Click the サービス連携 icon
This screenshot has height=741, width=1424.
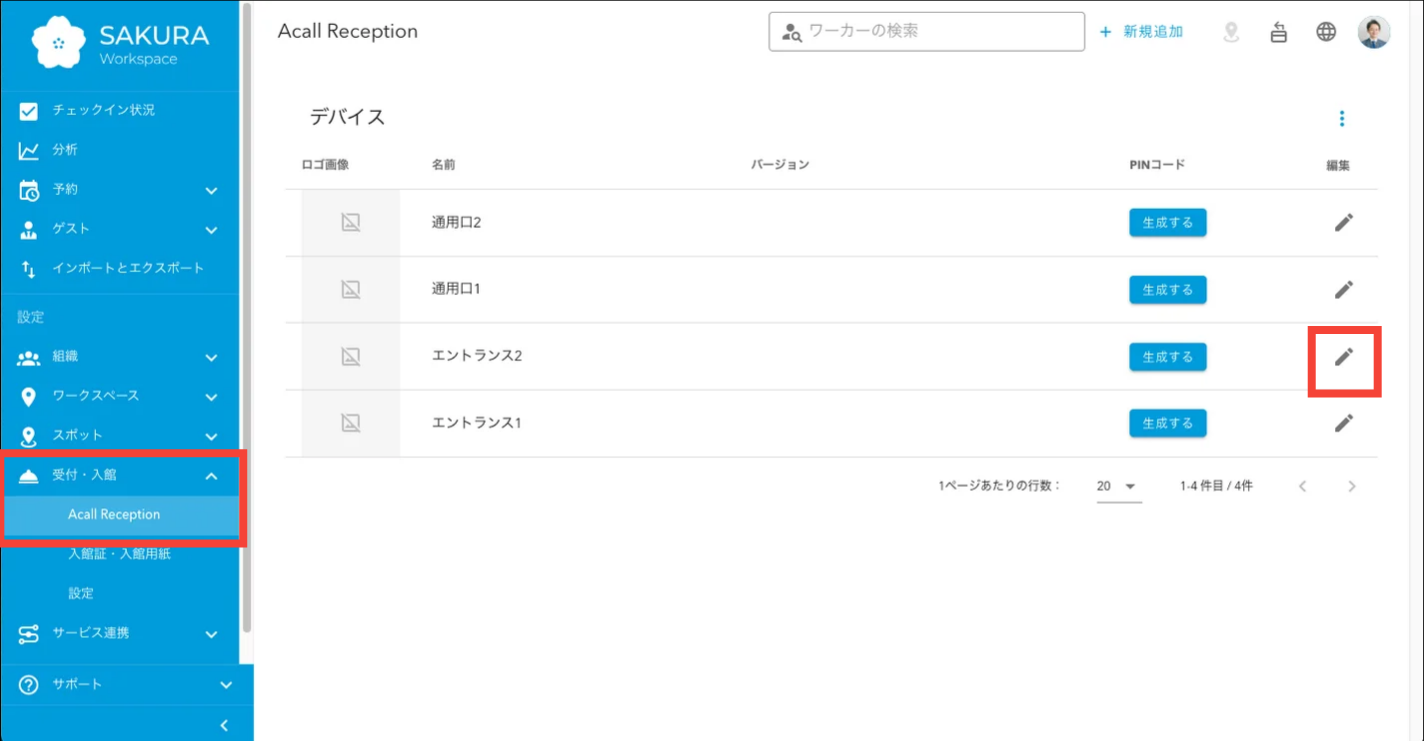click(29, 634)
